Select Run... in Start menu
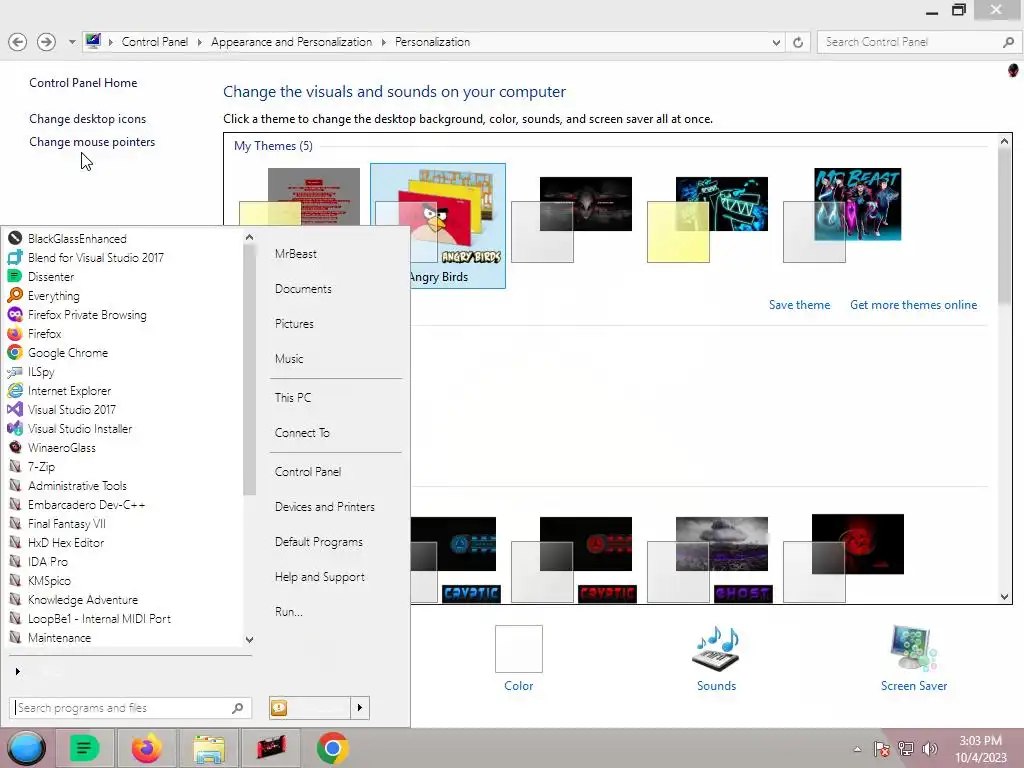1024x768 pixels. [288, 612]
